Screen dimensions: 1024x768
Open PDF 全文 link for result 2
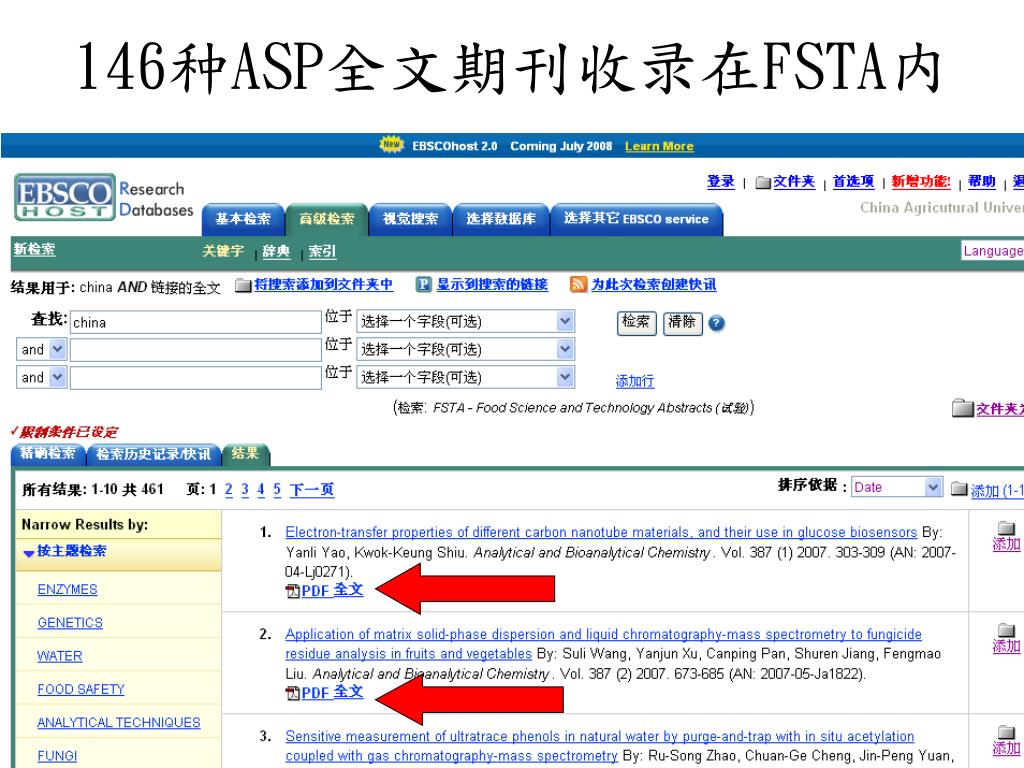tap(332, 692)
